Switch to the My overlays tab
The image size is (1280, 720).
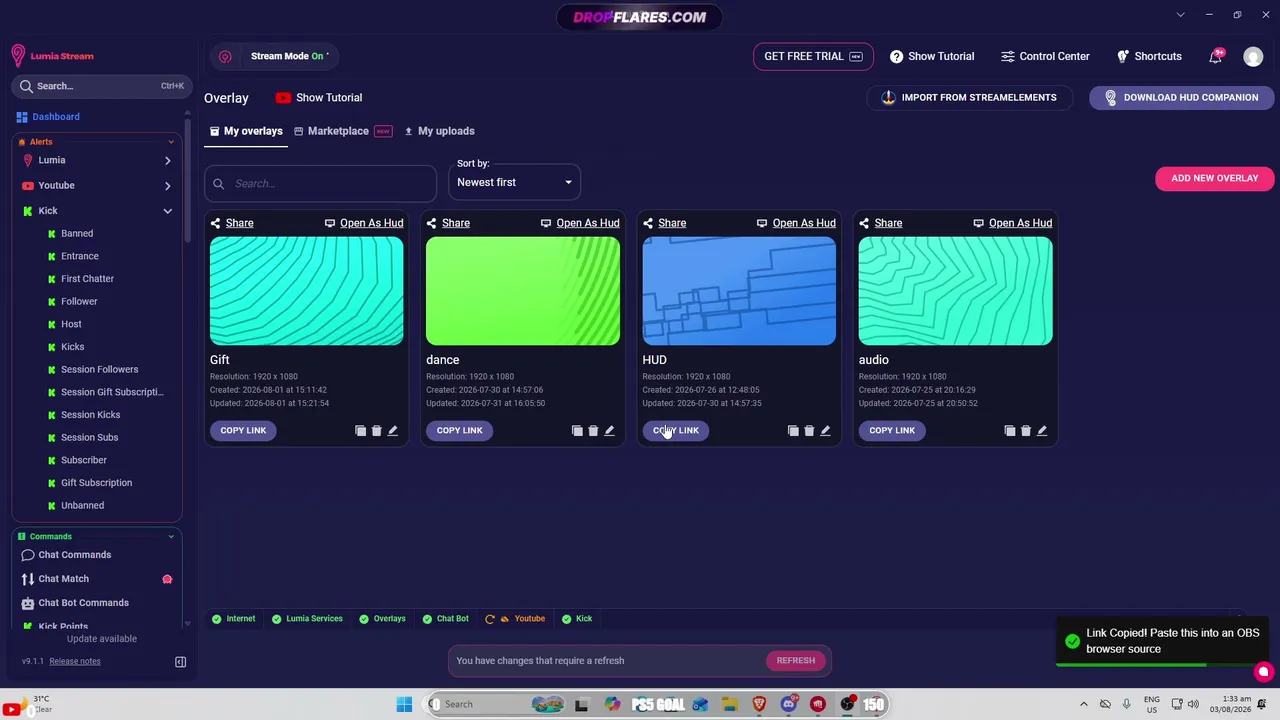246,131
